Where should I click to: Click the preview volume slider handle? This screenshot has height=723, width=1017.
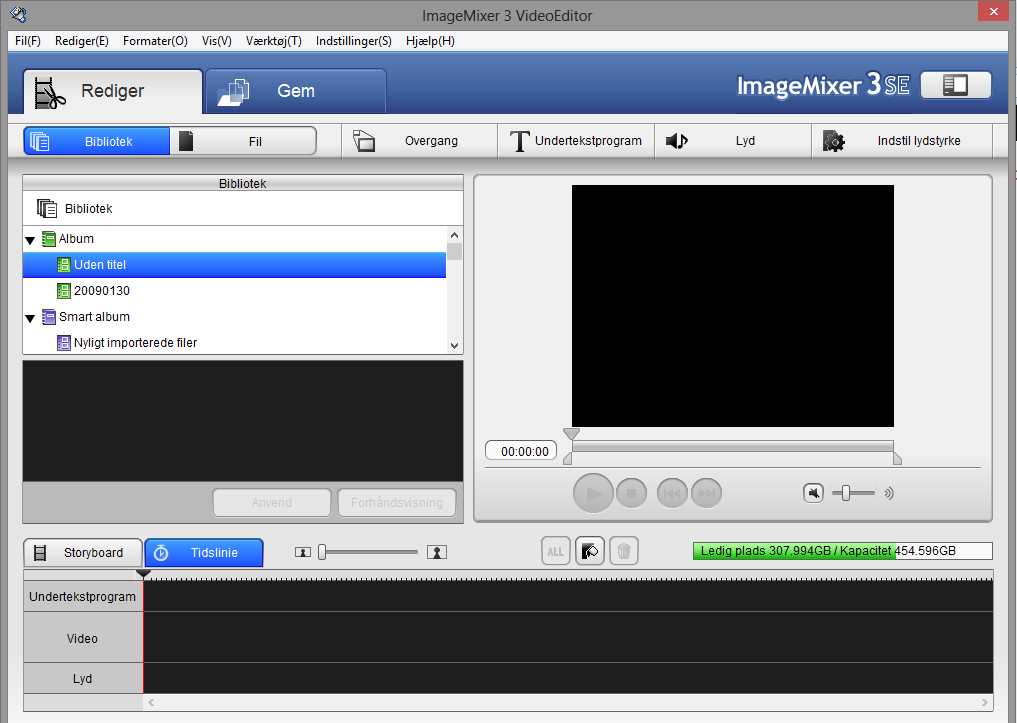846,493
